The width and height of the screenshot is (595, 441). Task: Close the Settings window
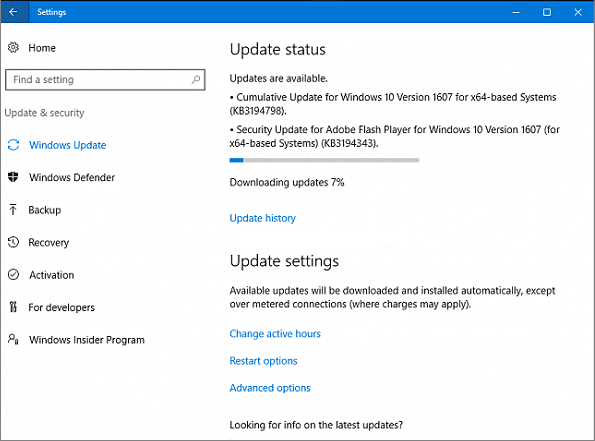(578, 12)
